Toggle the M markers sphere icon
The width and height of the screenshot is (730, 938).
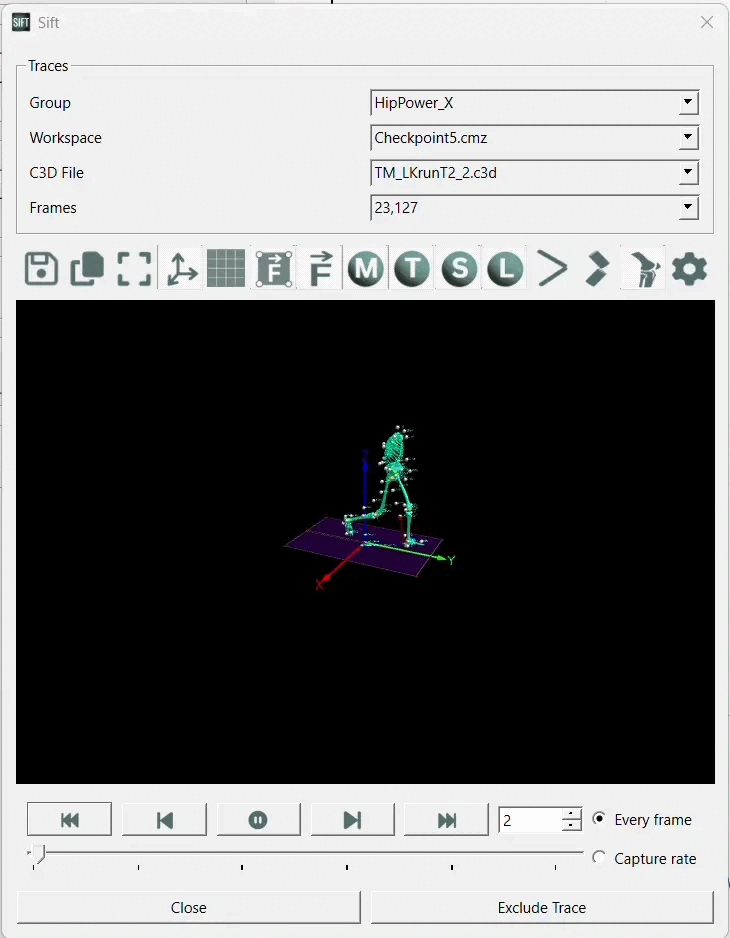pos(366,269)
